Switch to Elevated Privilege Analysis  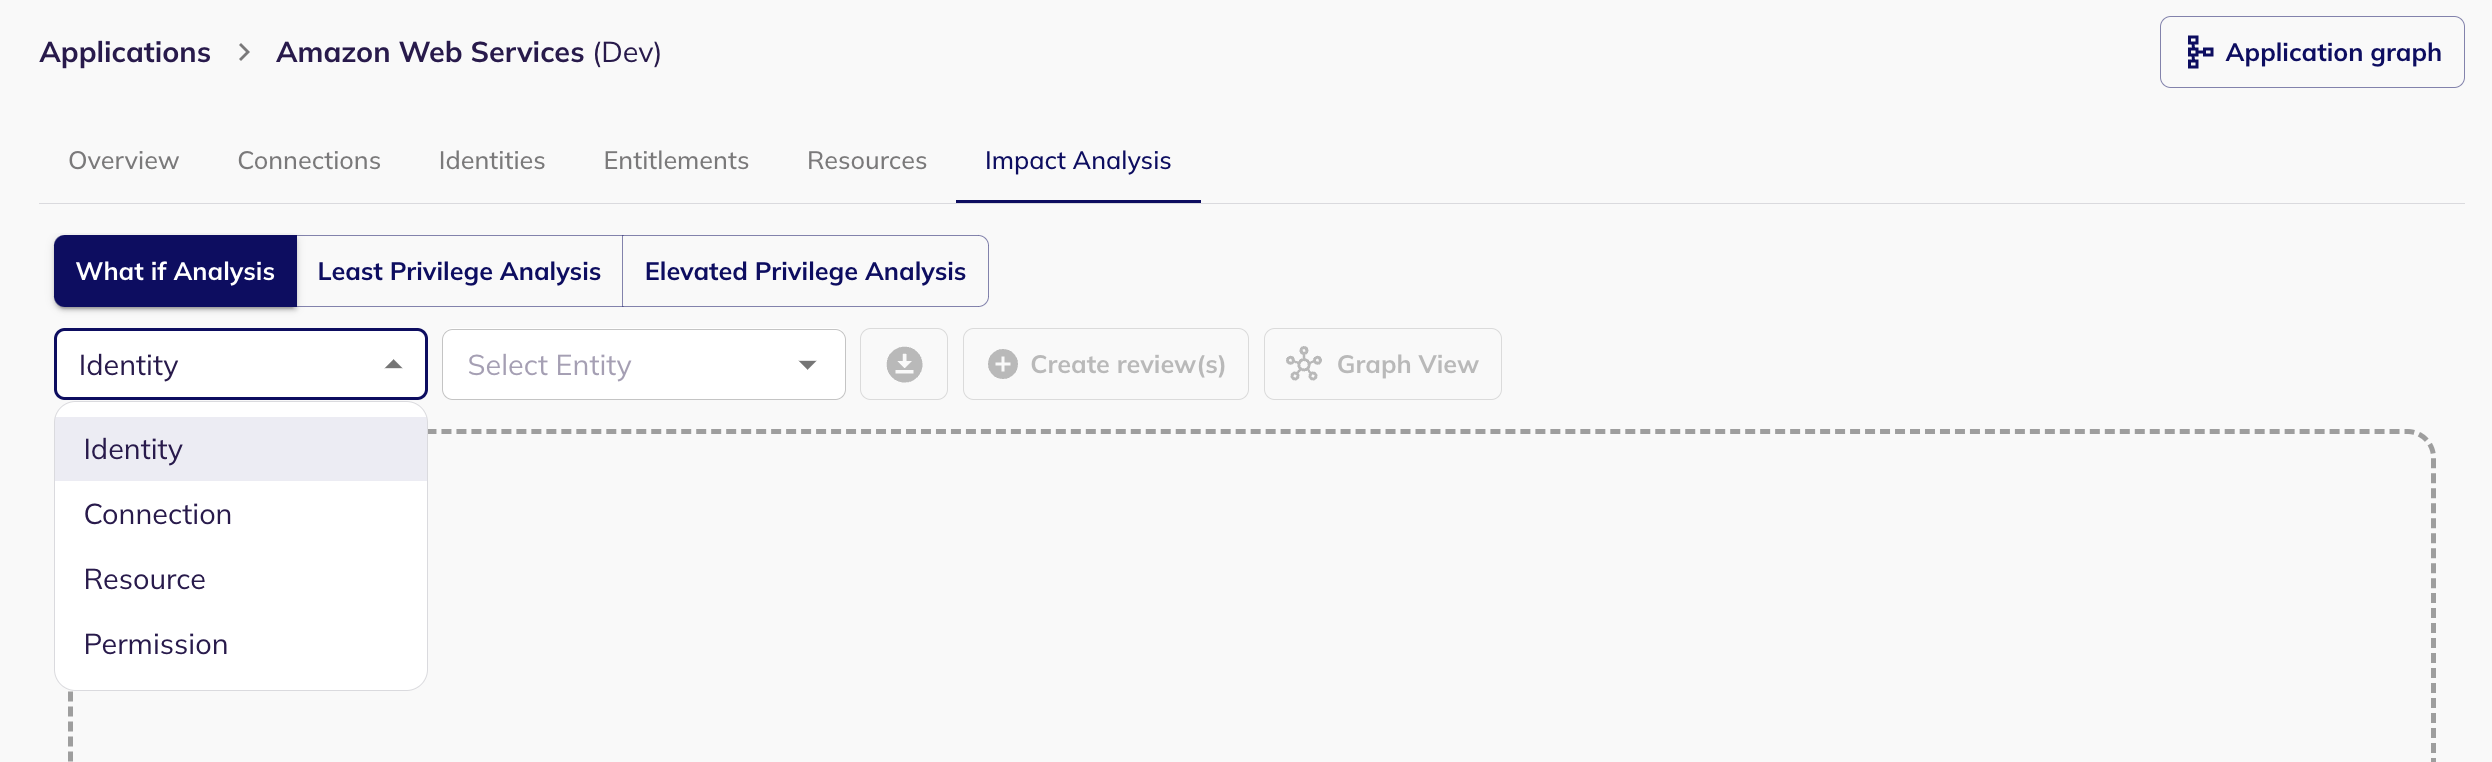(805, 271)
